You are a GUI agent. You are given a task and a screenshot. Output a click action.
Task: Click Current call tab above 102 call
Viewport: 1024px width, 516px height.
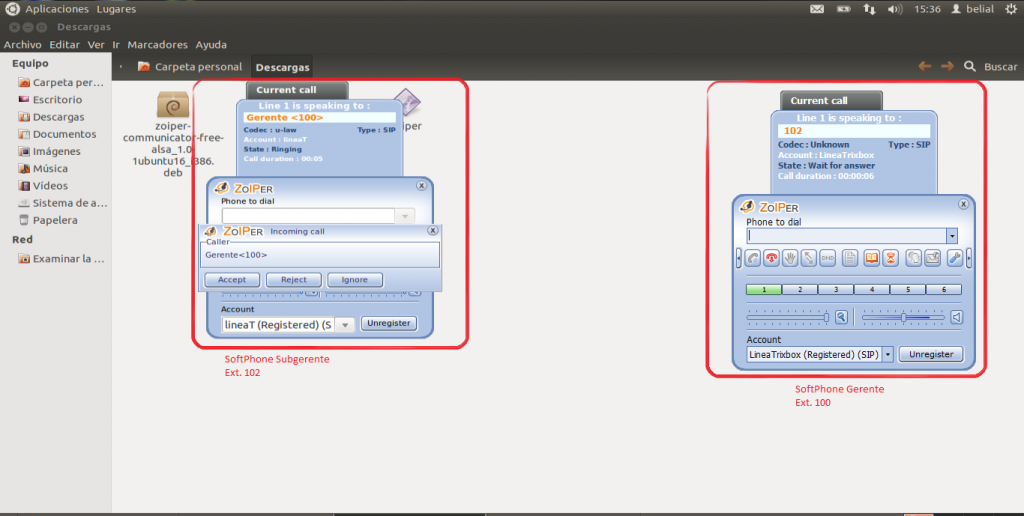pyautogui.click(x=831, y=101)
